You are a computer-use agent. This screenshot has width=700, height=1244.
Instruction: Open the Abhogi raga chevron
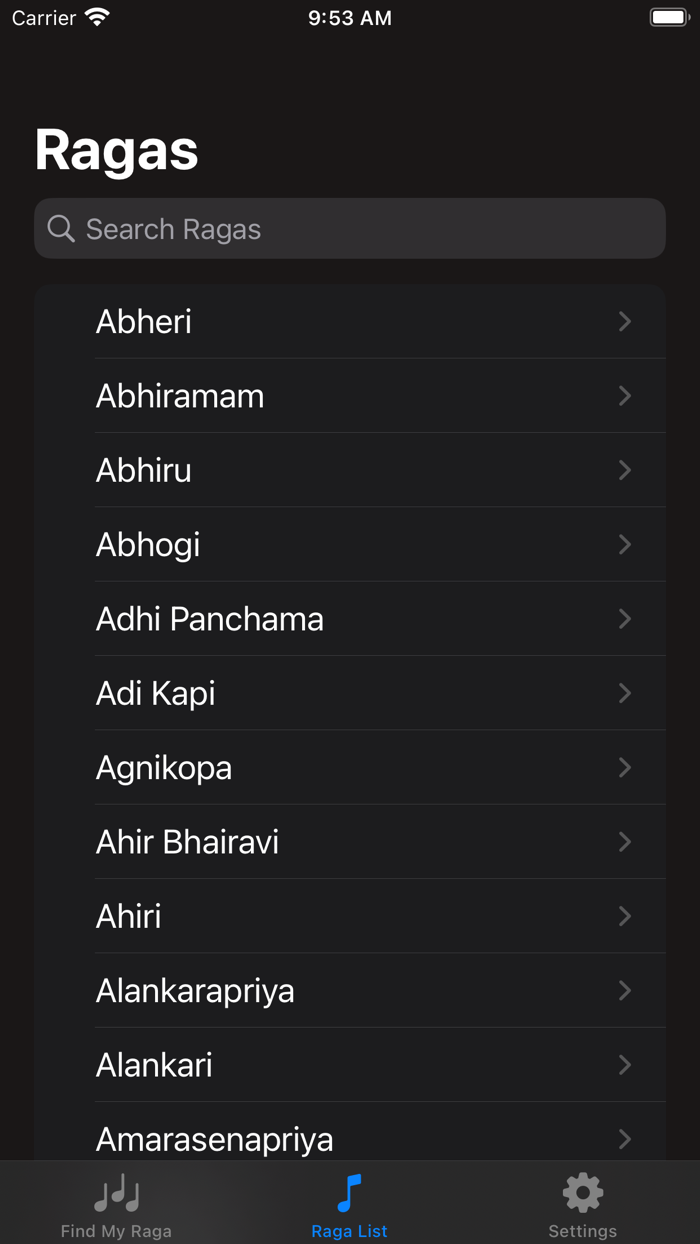click(624, 544)
